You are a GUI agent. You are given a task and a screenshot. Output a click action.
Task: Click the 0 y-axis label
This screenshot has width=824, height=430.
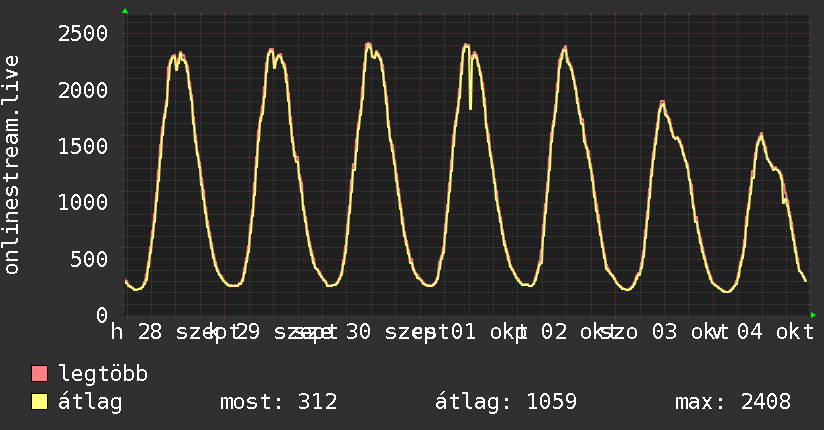click(102, 315)
